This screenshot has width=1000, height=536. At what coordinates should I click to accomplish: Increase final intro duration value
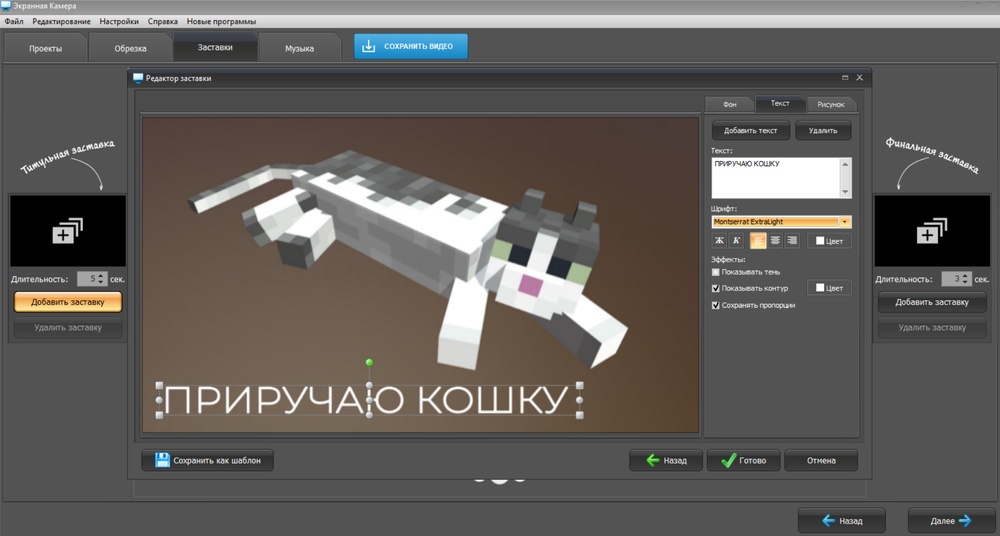[x=965, y=276]
